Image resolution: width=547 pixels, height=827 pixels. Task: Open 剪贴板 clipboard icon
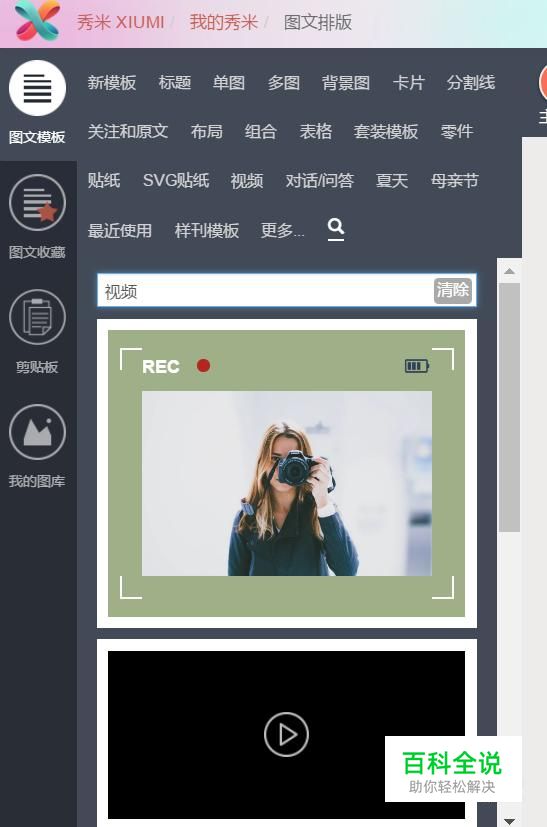(37, 318)
